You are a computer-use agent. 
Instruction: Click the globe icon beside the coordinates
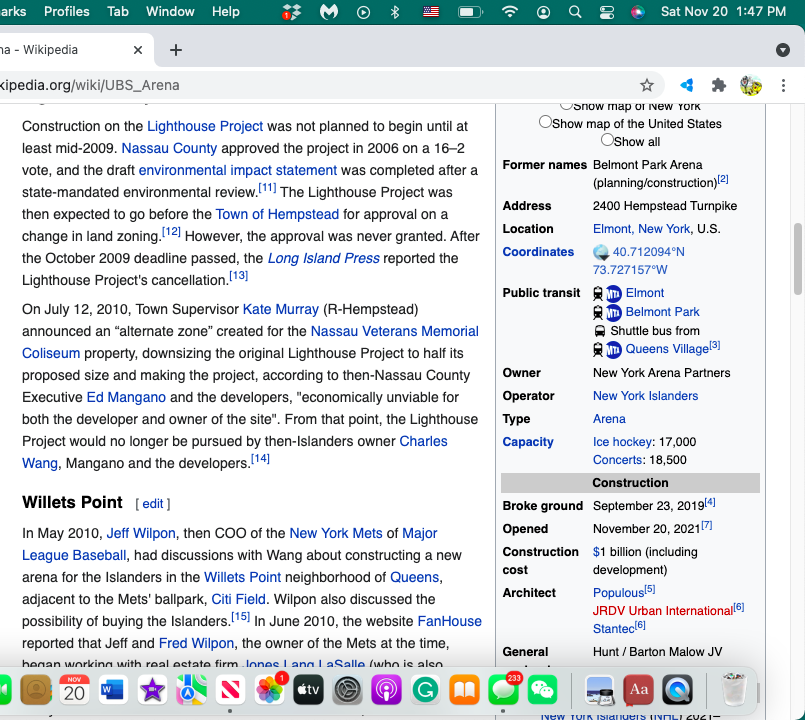tap(601, 252)
